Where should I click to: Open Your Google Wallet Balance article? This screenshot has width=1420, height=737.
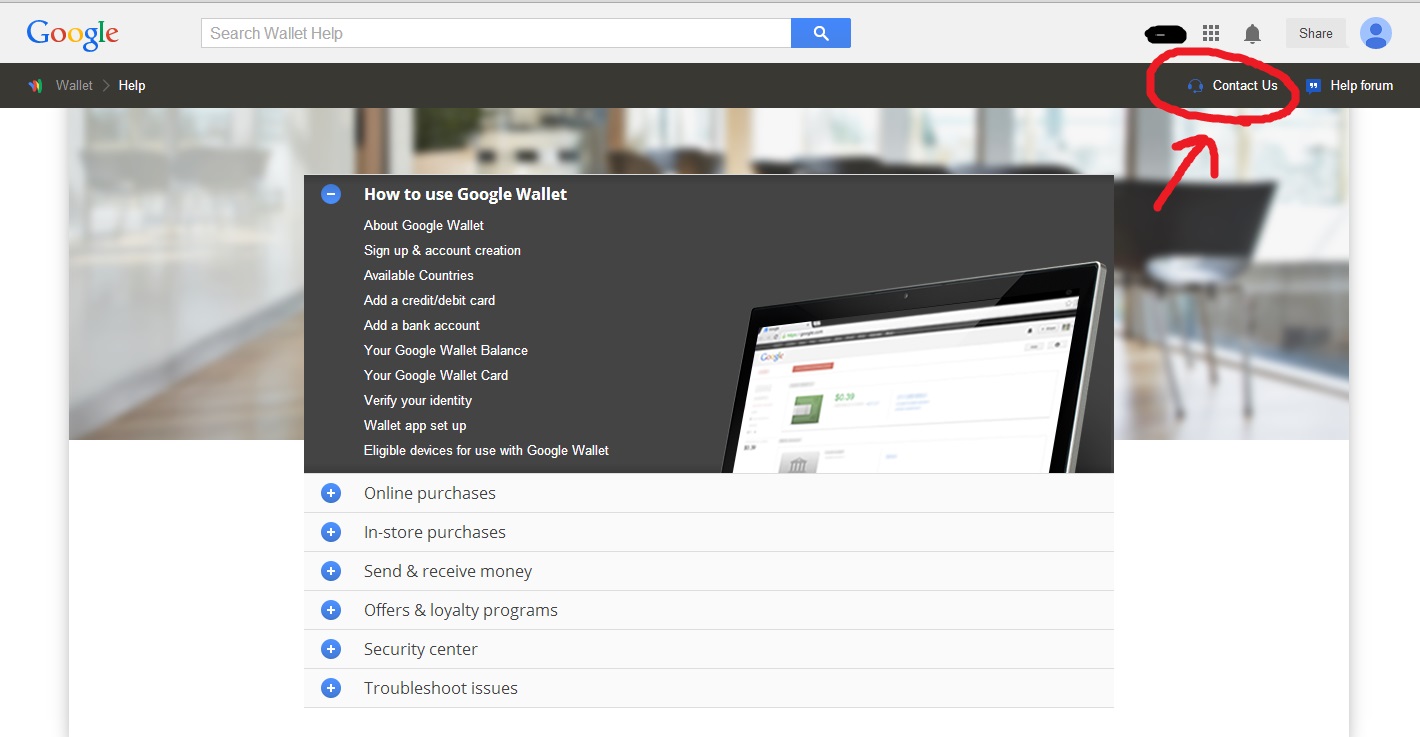click(446, 350)
